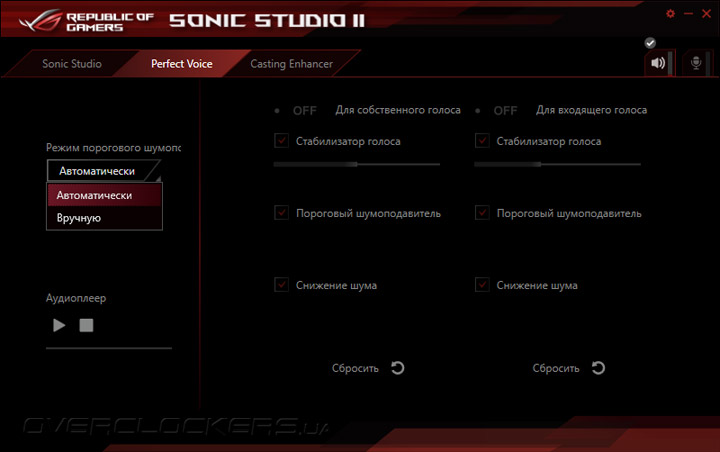Click the ROG Republic of Gamers logo
The image size is (720, 452).
(86, 21)
